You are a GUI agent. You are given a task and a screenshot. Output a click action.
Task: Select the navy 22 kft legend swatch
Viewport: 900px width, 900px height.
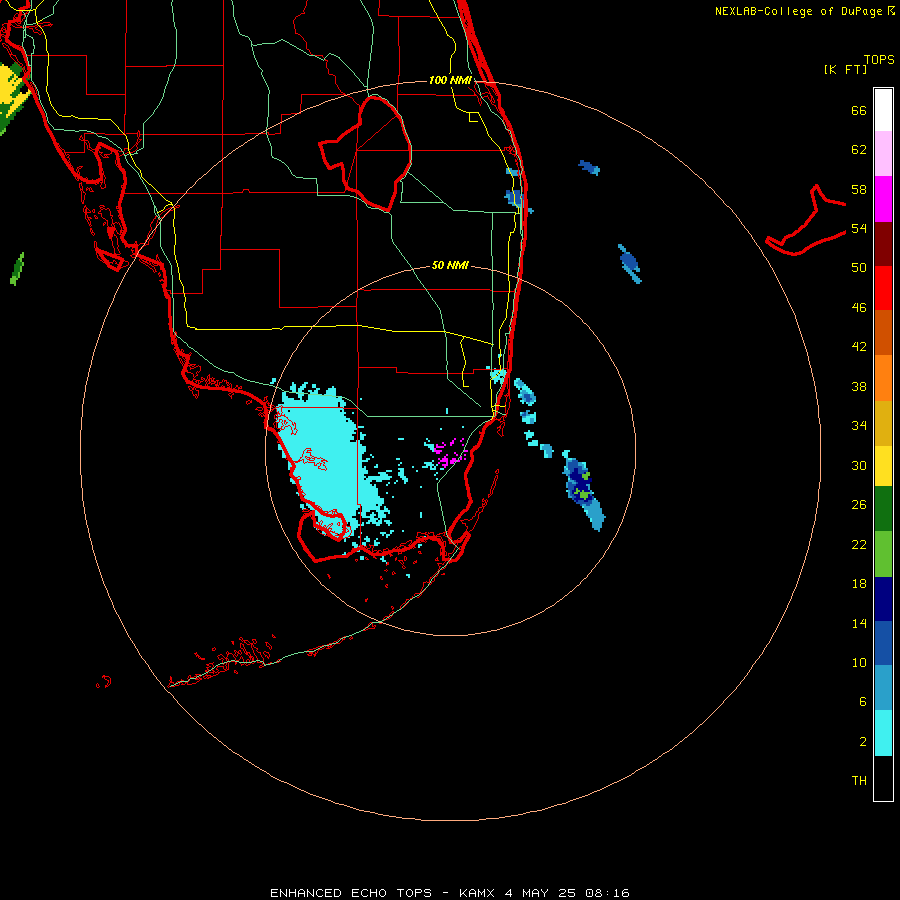pyautogui.click(x=883, y=599)
